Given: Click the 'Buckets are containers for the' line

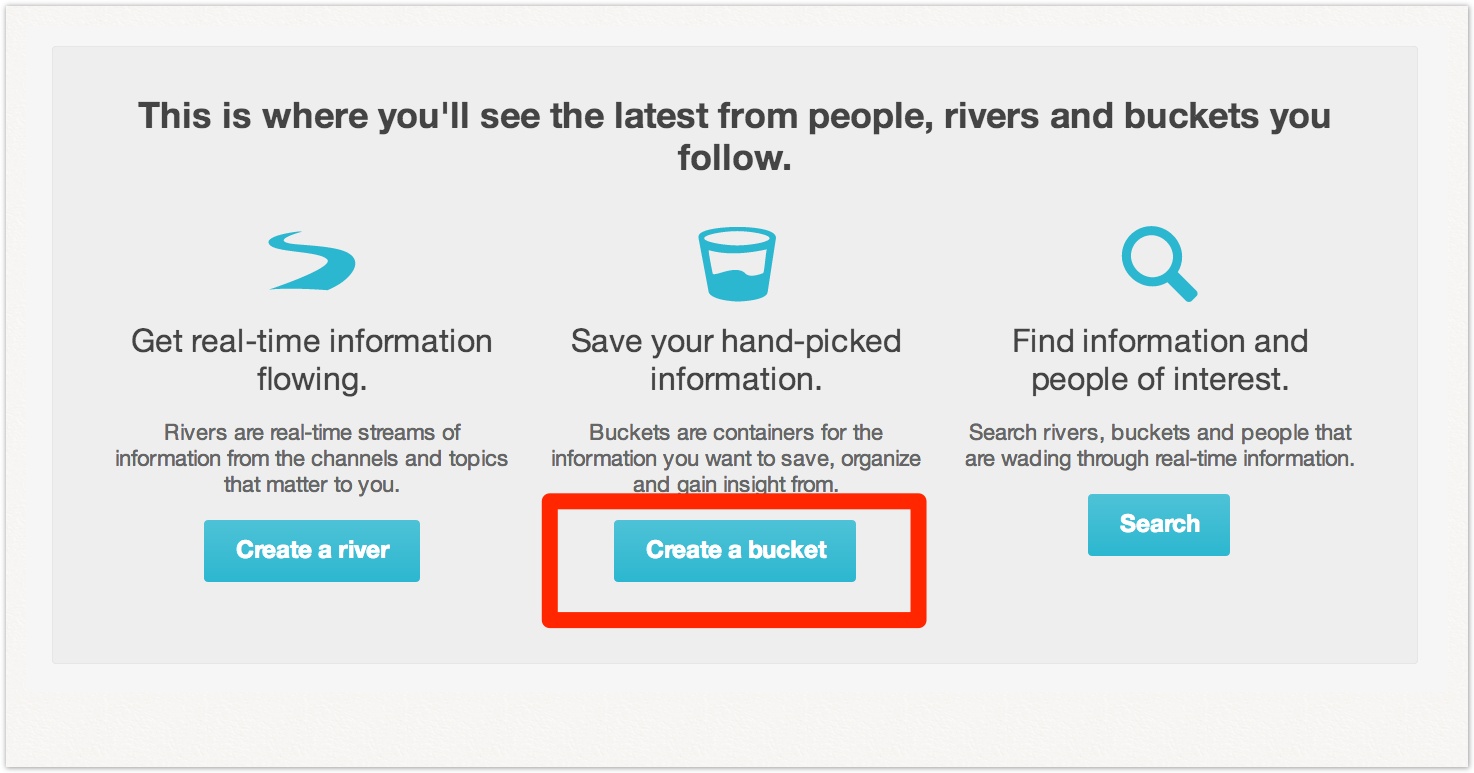Looking at the screenshot, I should tap(736, 433).
